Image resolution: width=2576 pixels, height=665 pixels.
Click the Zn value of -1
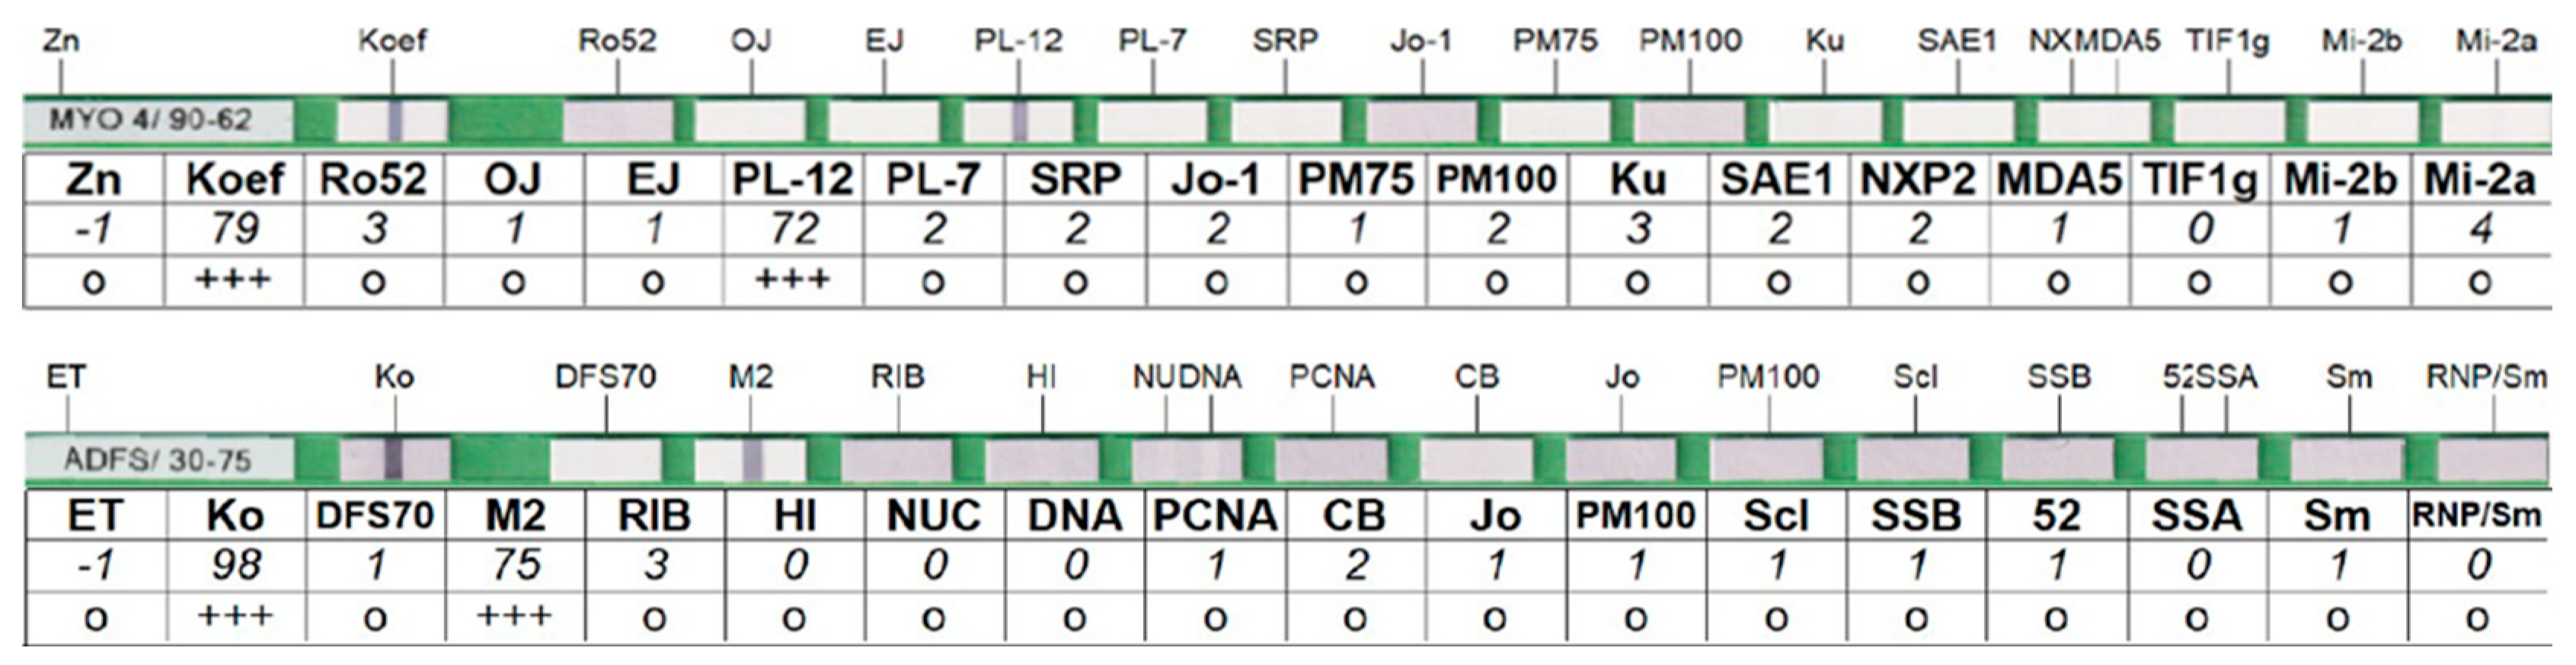93,229
